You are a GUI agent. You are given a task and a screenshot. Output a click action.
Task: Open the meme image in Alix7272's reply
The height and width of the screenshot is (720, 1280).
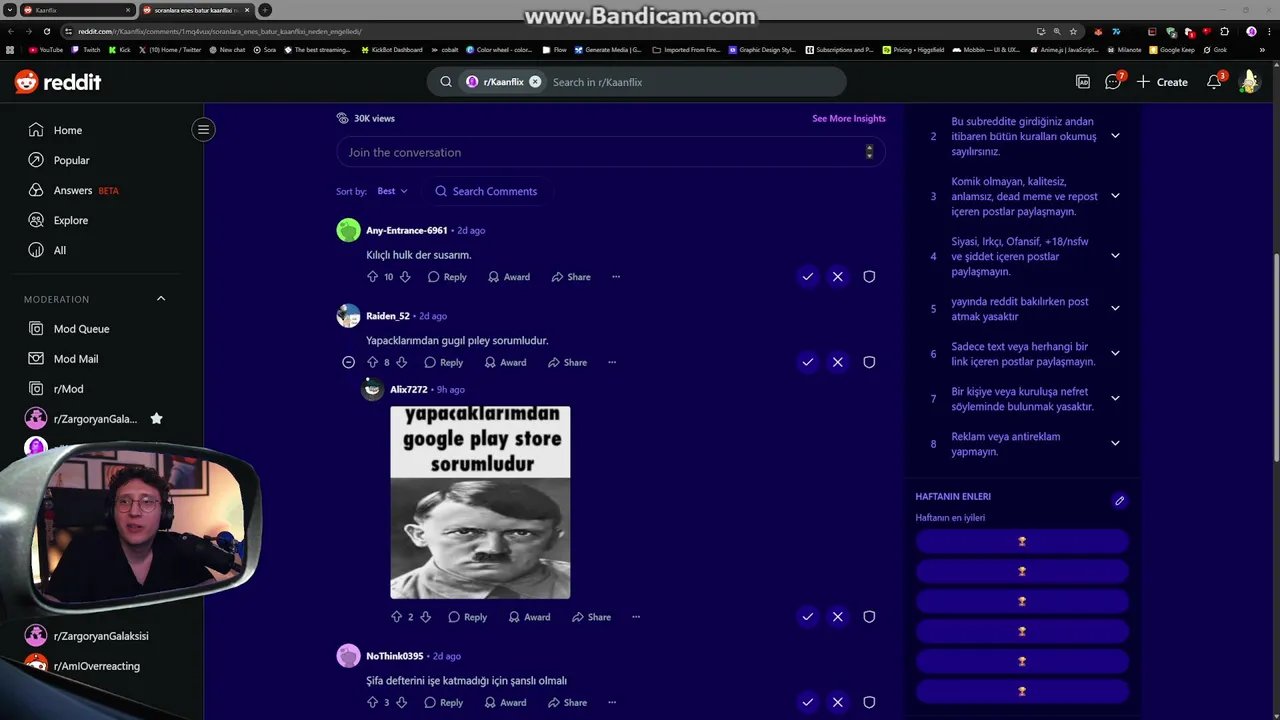(480, 502)
